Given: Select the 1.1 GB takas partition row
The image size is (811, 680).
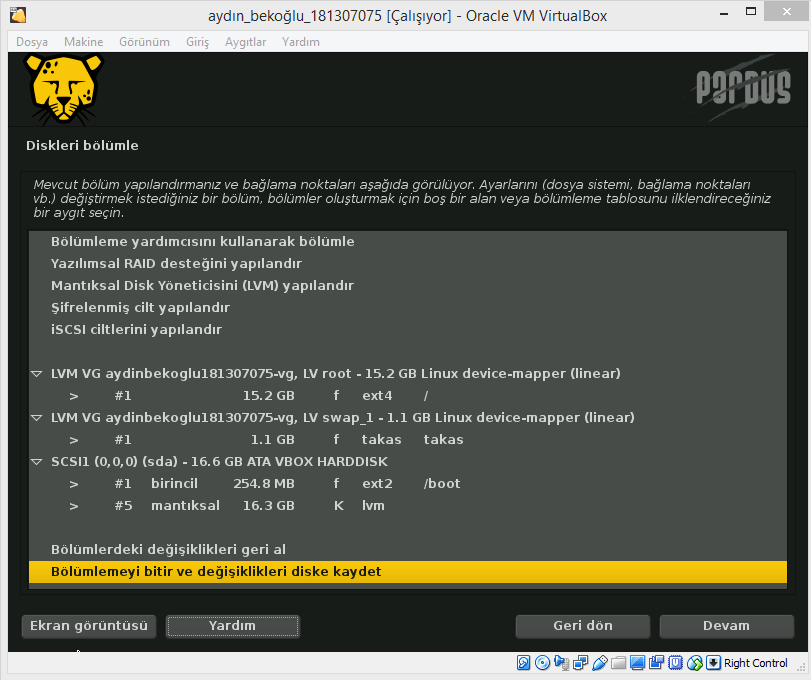Looking at the screenshot, I should click(x=408, y=440).
